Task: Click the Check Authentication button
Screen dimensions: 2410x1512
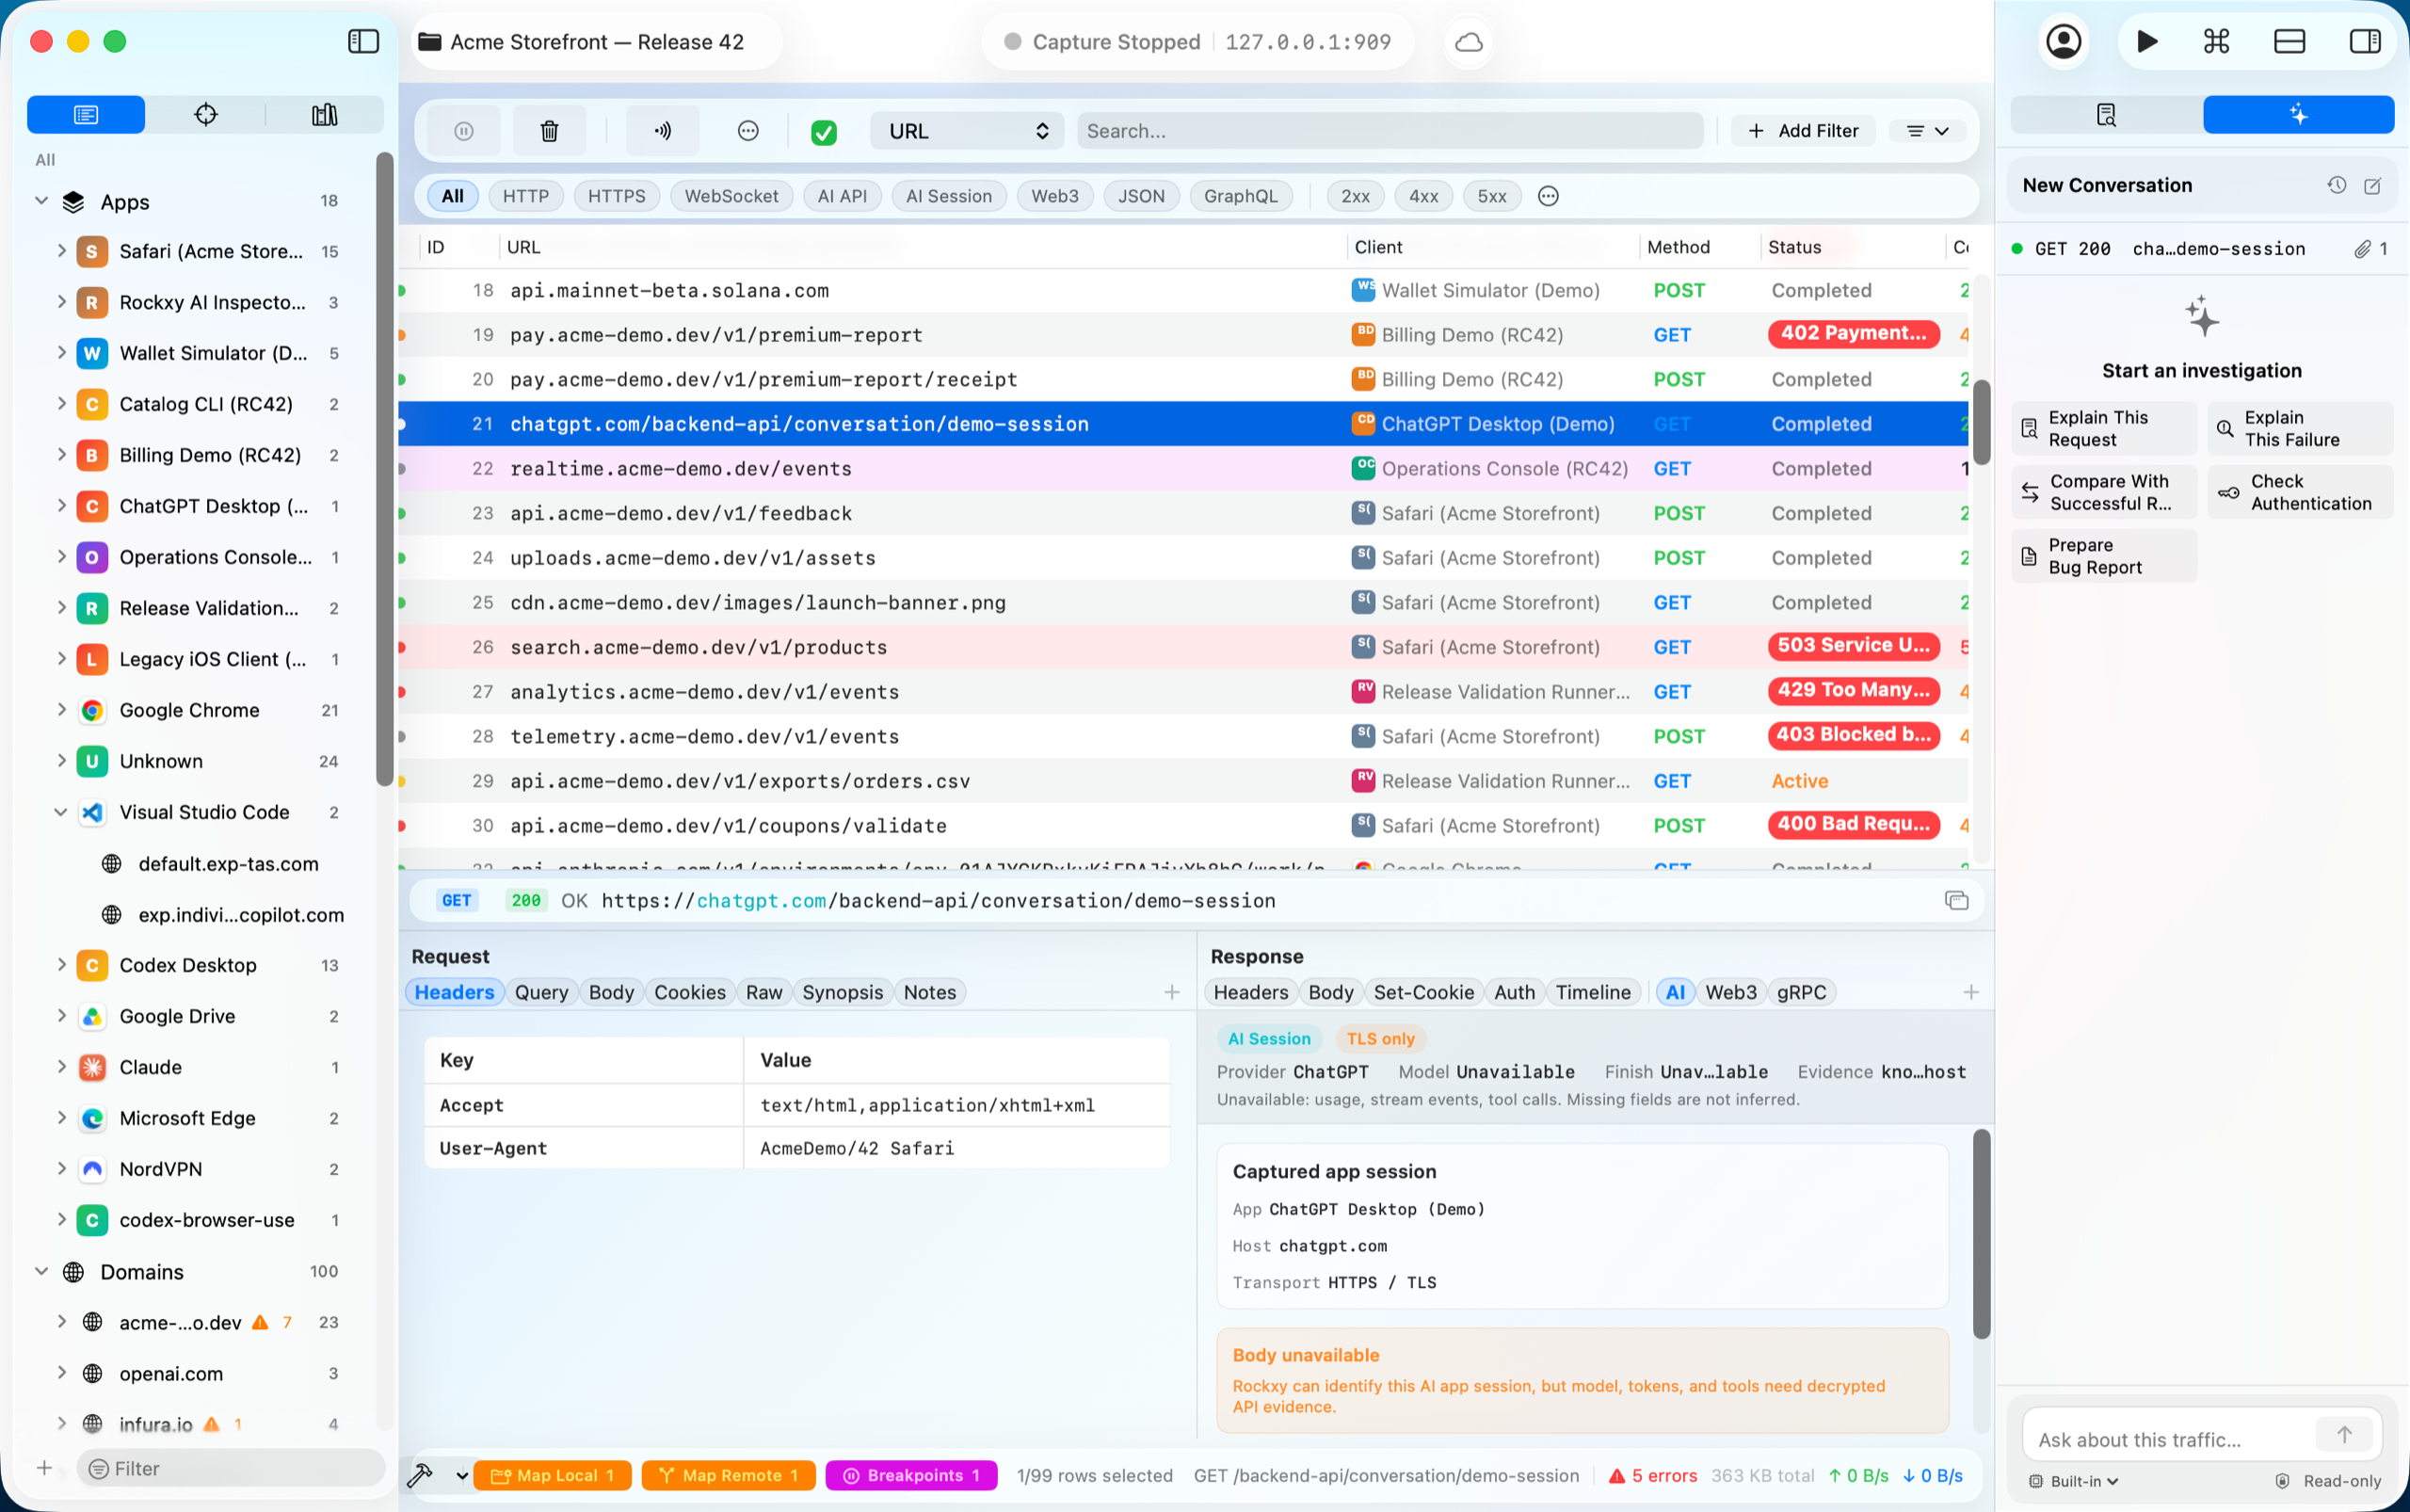Action: (2300, 493)
